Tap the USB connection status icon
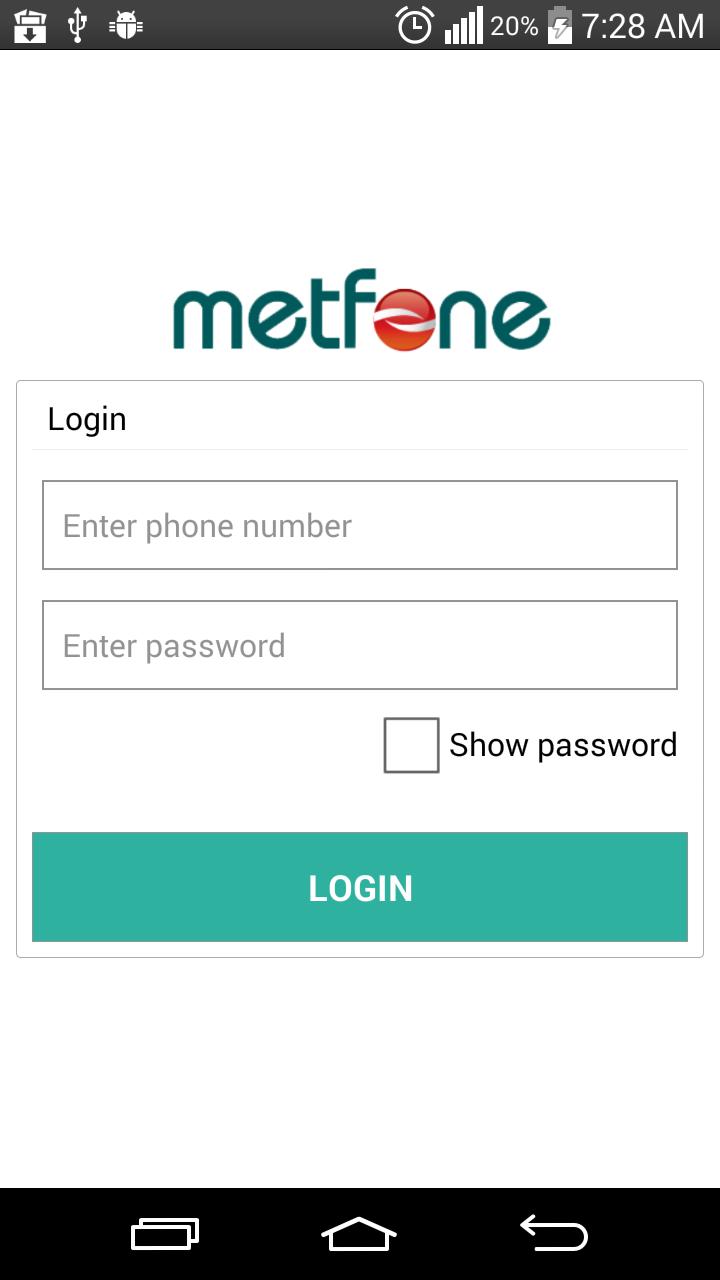720x1280 pixels. click(77, 25)
